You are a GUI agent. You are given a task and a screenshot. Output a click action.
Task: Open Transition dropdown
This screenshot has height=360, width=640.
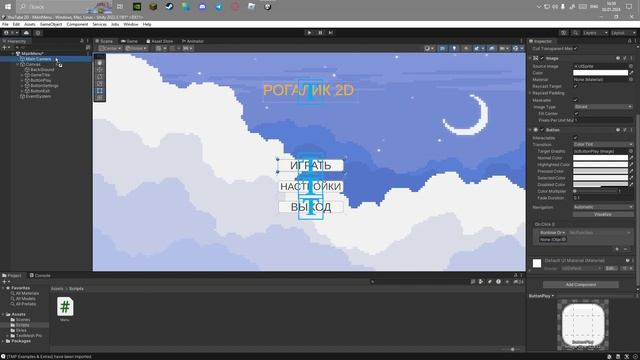coord(603,144)
